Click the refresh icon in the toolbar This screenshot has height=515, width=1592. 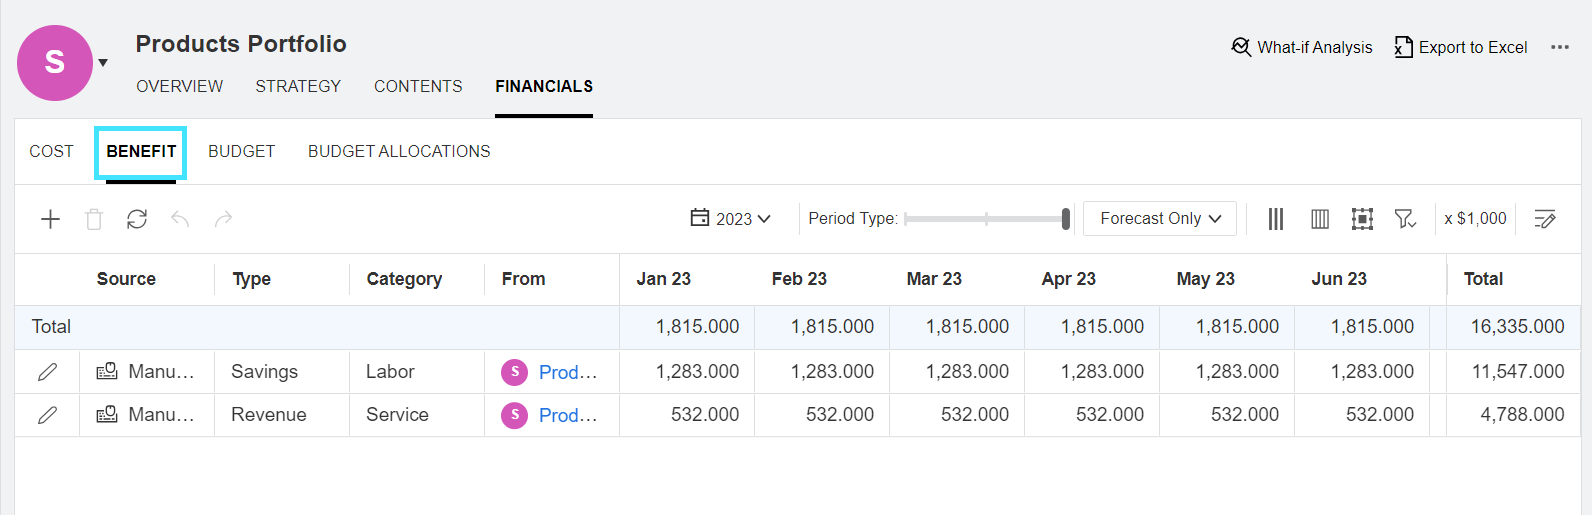pos(137,219)
